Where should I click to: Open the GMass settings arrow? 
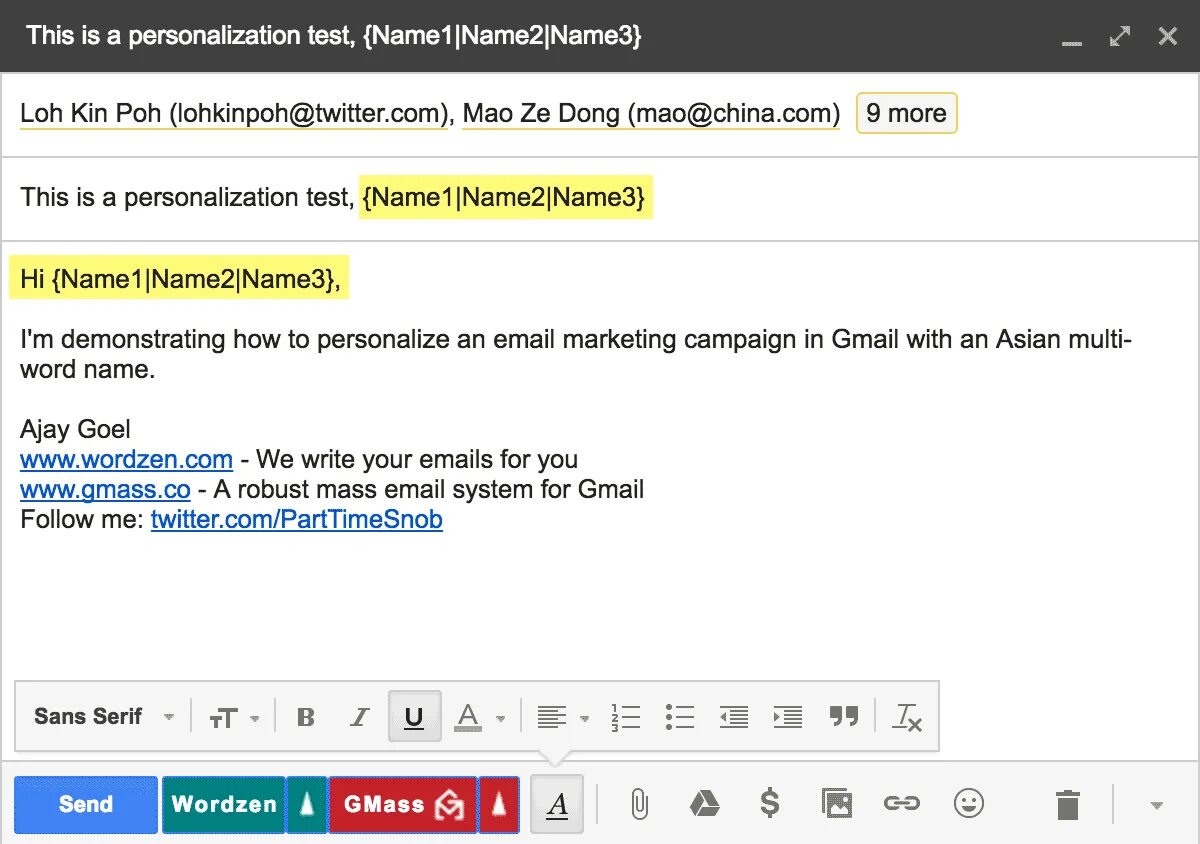499,804
